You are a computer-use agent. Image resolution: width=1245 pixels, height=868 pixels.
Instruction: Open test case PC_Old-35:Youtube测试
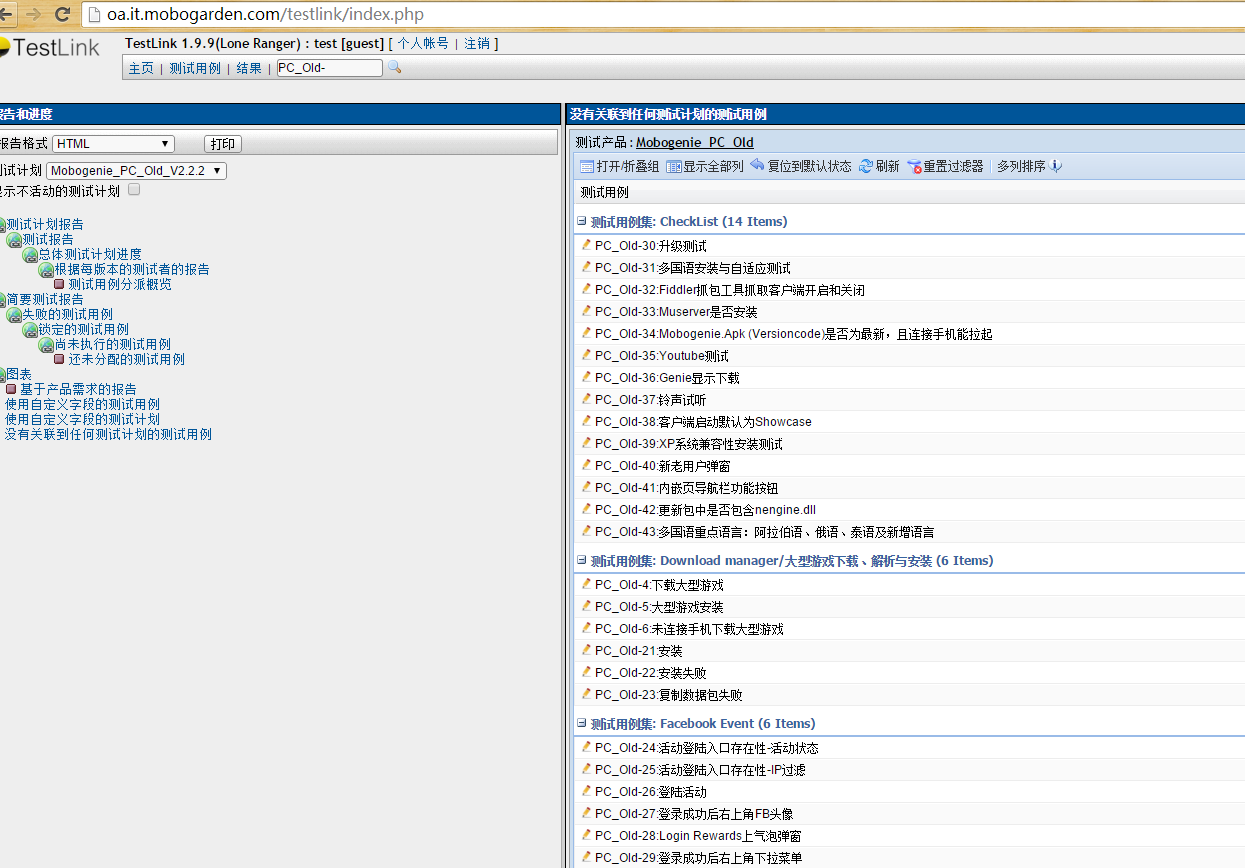pos(661,356)
